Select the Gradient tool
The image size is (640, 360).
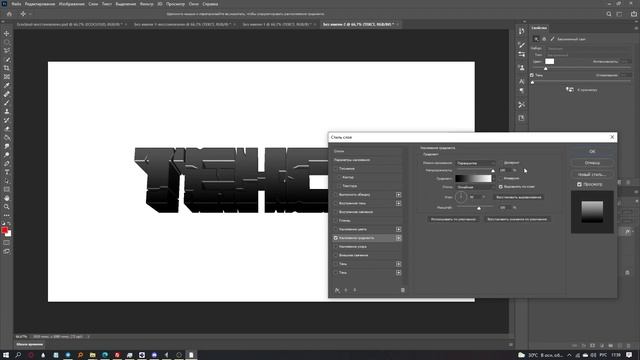tap(7, 138)
